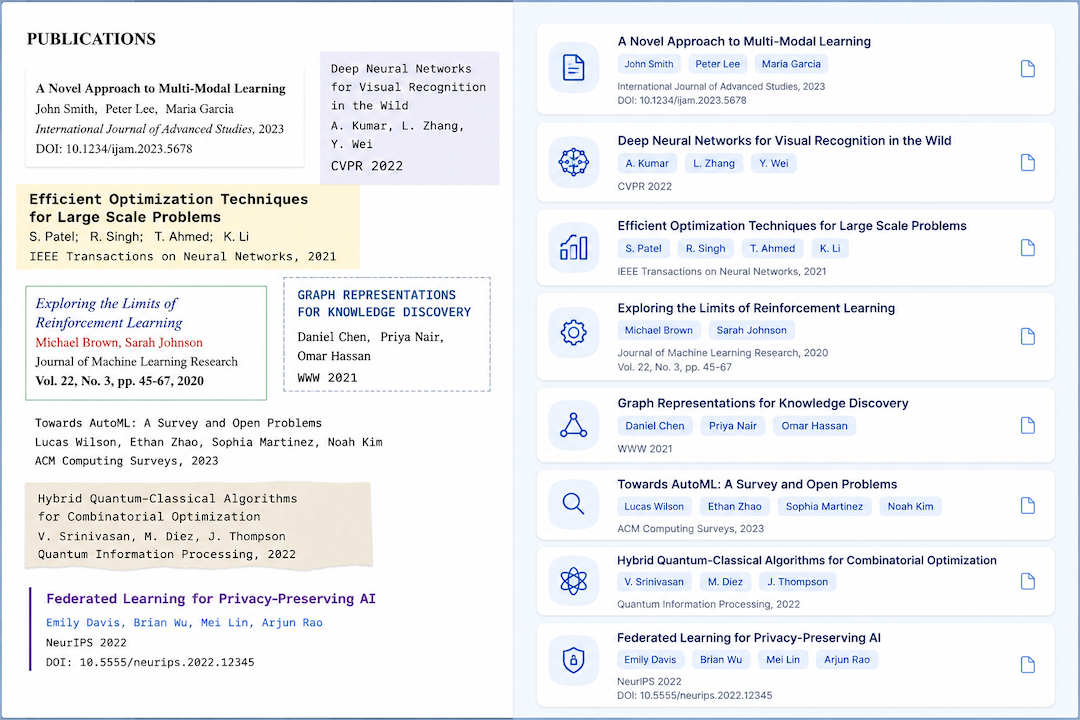This screenshot has height=720, width=1080.
Task: Click GRAPH REPRESENTATIONS FOR KNOWLEDGE DISCOVERY in dashed box
Action: point(384,303)
